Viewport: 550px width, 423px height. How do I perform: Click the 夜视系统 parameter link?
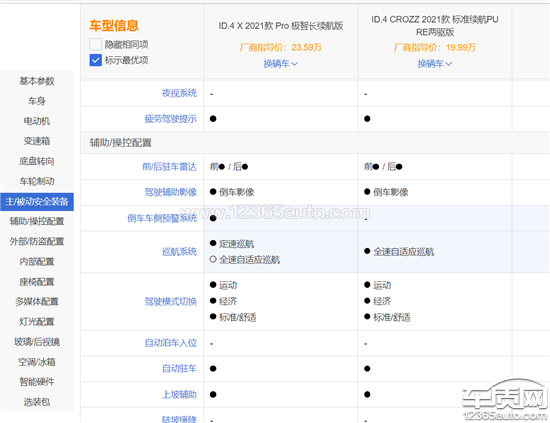coord(179,93)
